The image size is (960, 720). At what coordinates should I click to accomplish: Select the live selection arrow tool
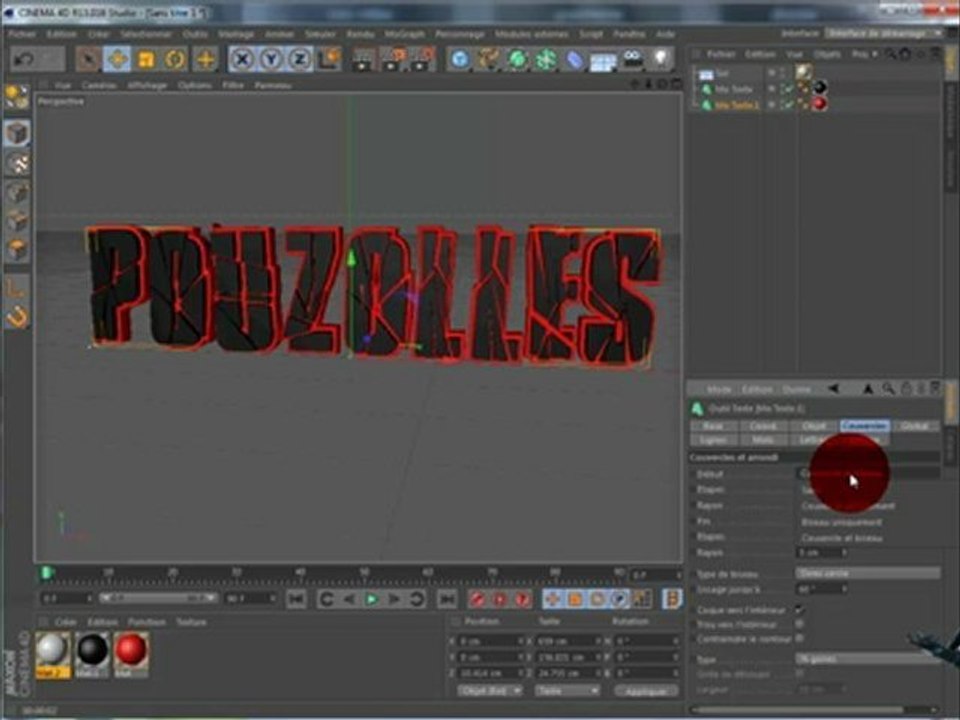(x=89, y=59)
